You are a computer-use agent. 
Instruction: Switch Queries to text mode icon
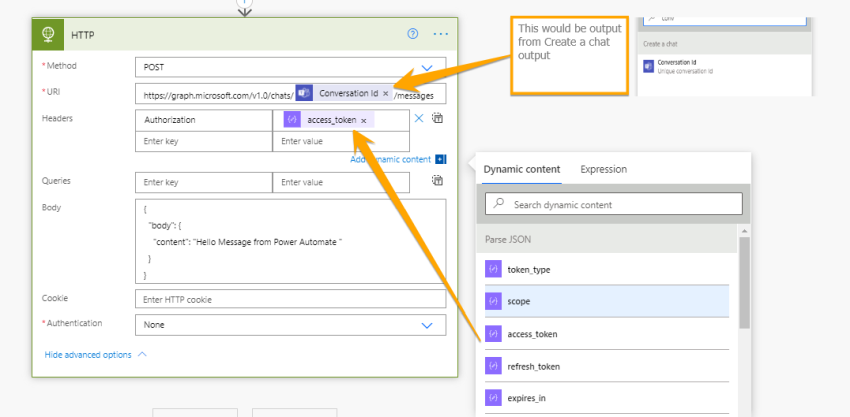[437, 181]
